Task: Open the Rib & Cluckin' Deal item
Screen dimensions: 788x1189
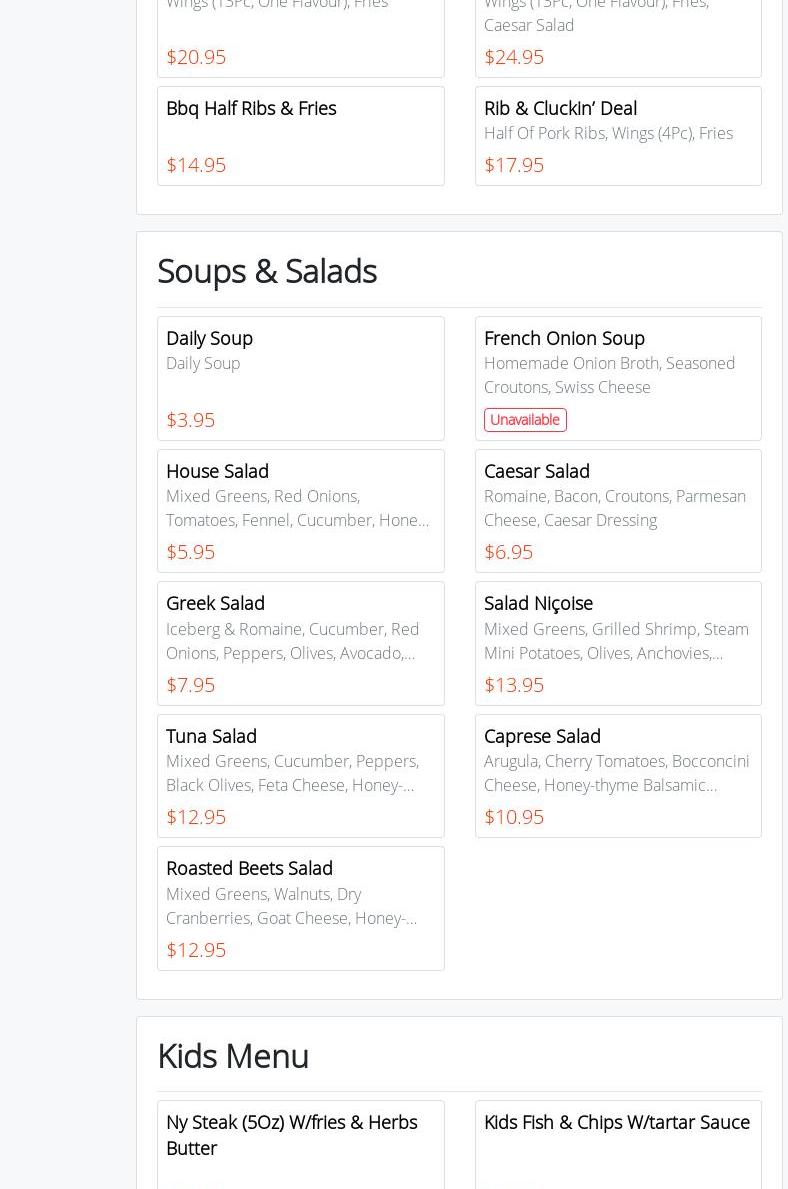Action: pyautogui.click(x=617, y=135)
